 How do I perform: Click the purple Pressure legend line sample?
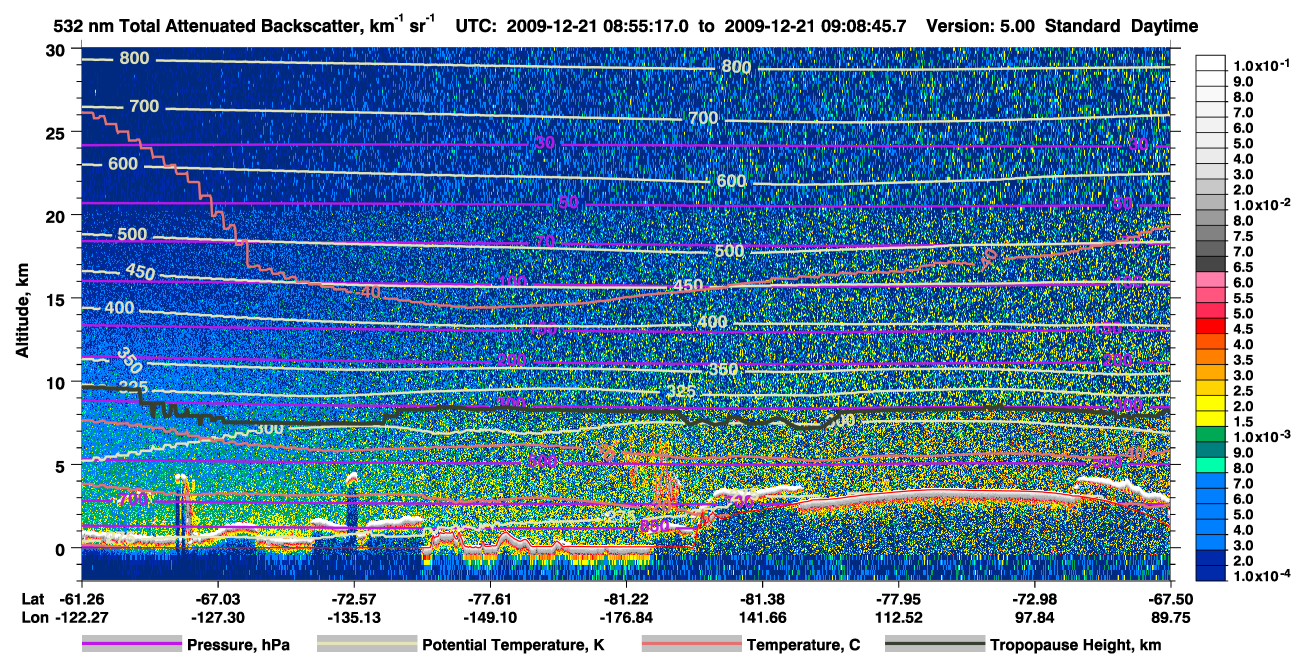pos(131,645)
